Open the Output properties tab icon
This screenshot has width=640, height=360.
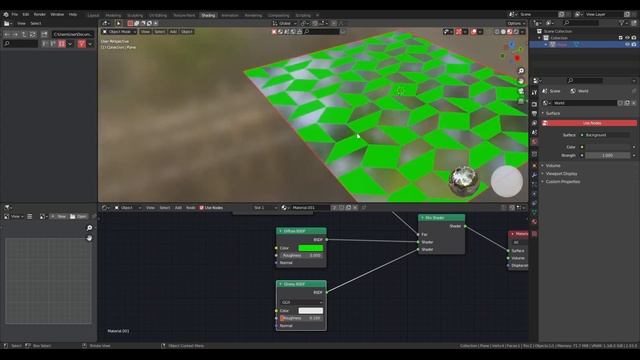(x=534, y=113)
